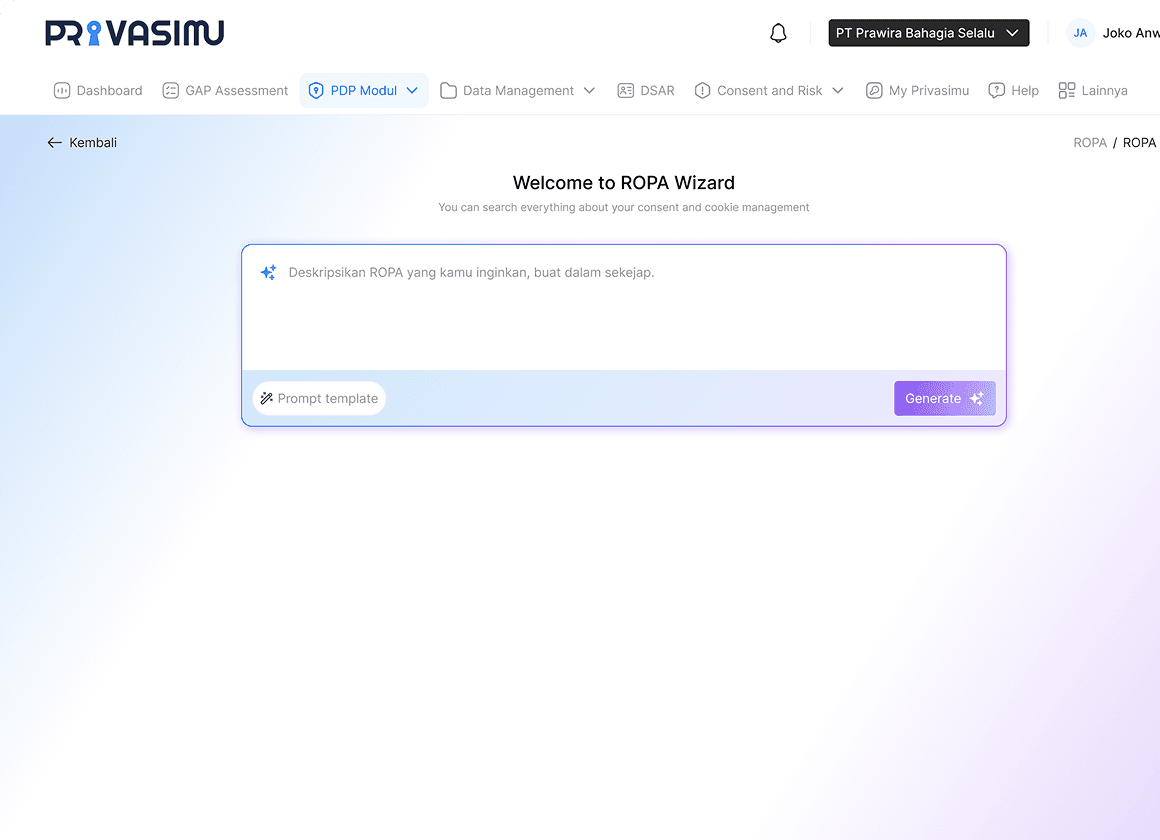Click the JA user avatar
The height and width of the screenshot is (840, 1160).
click(x=1080, y=33)
